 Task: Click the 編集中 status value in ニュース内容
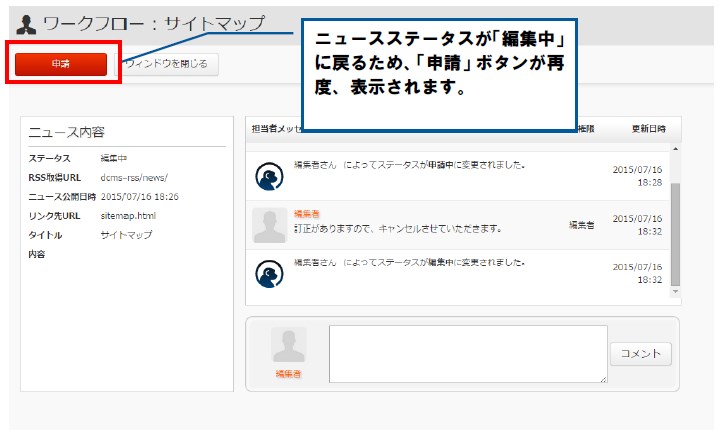tap(113, 158)
